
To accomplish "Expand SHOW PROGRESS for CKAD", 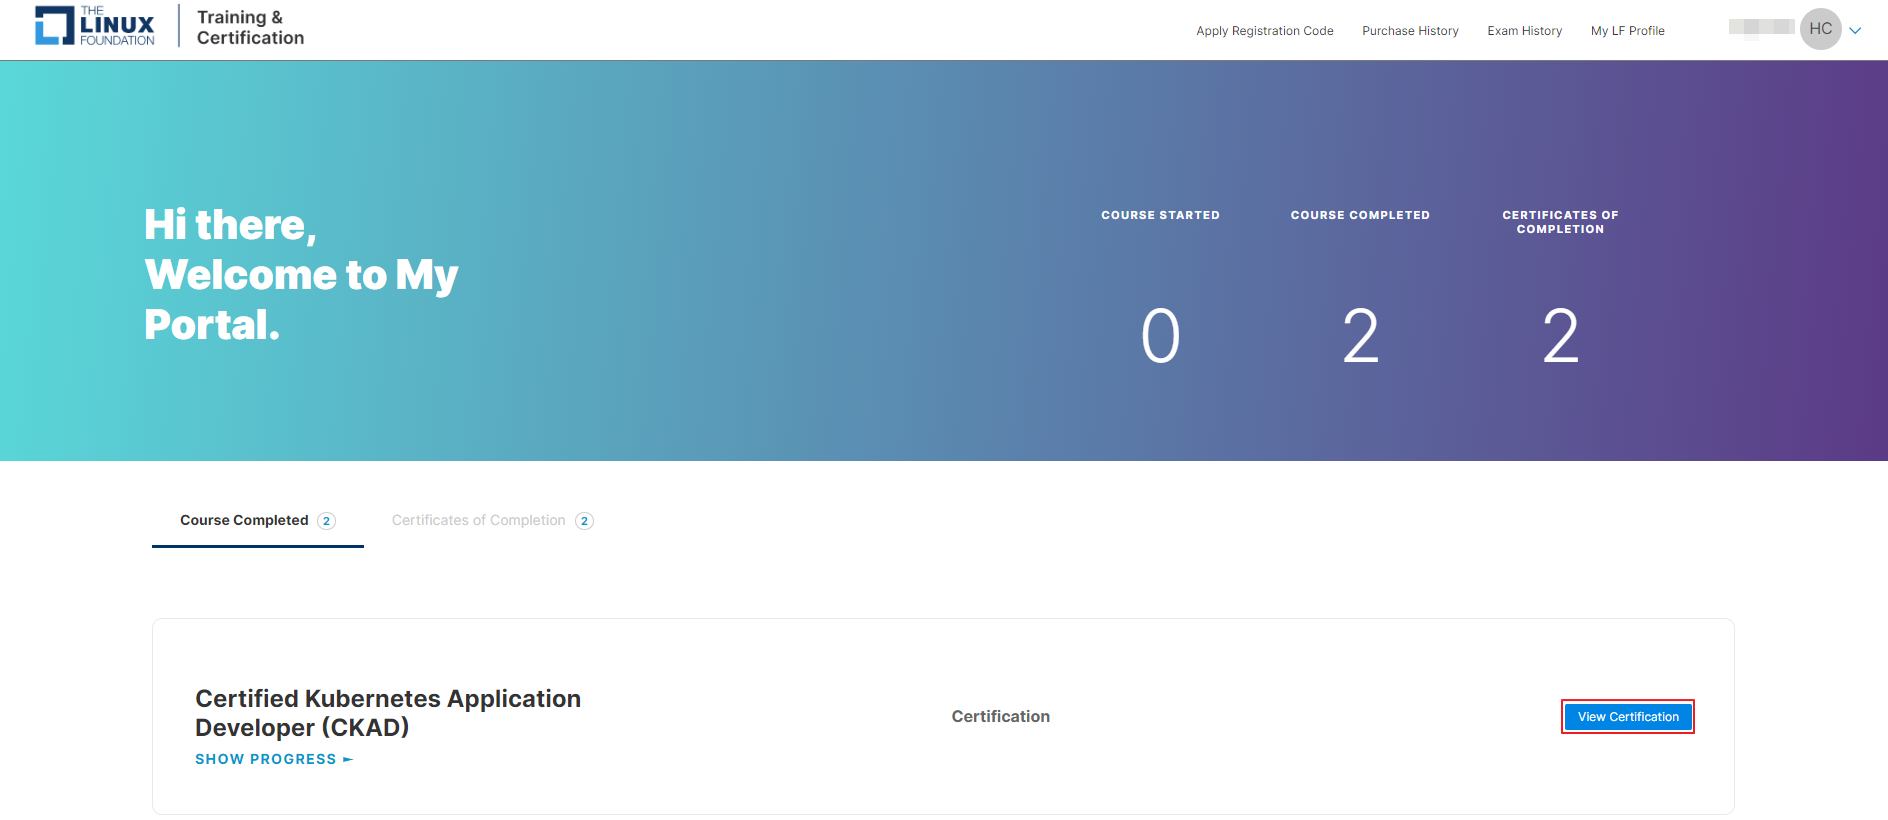I will [x=274, y=760].
